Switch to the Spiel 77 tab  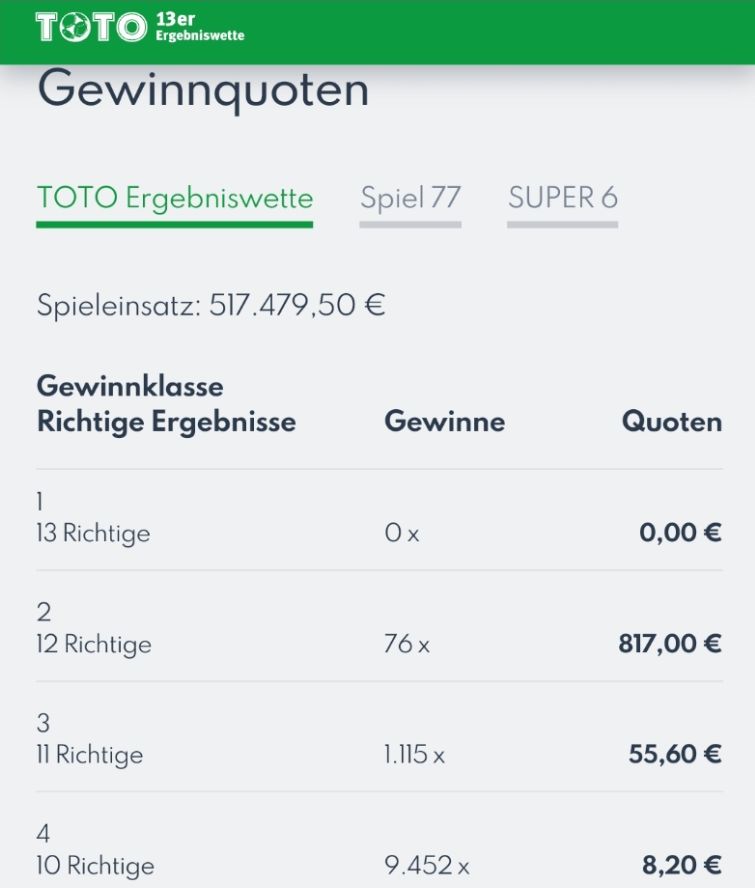pyautogui.click(x=410, y=204)
